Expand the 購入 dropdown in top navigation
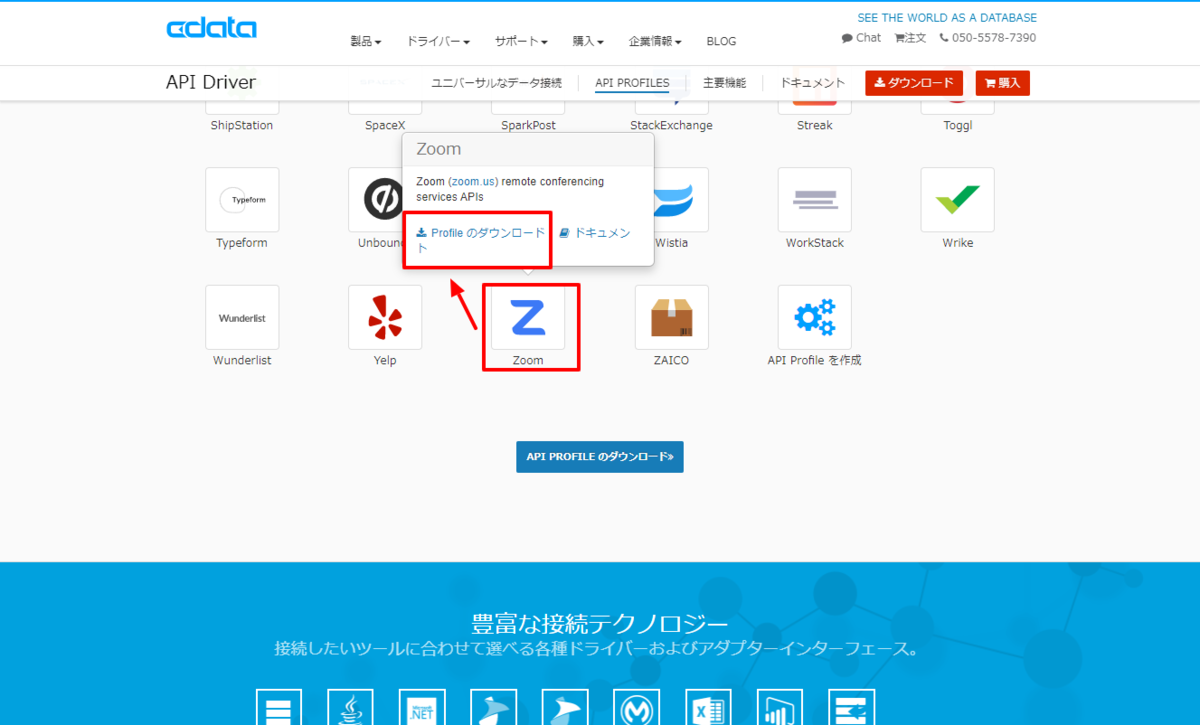The height and width of the screenshot is (725, 1200). pos(588,41)
